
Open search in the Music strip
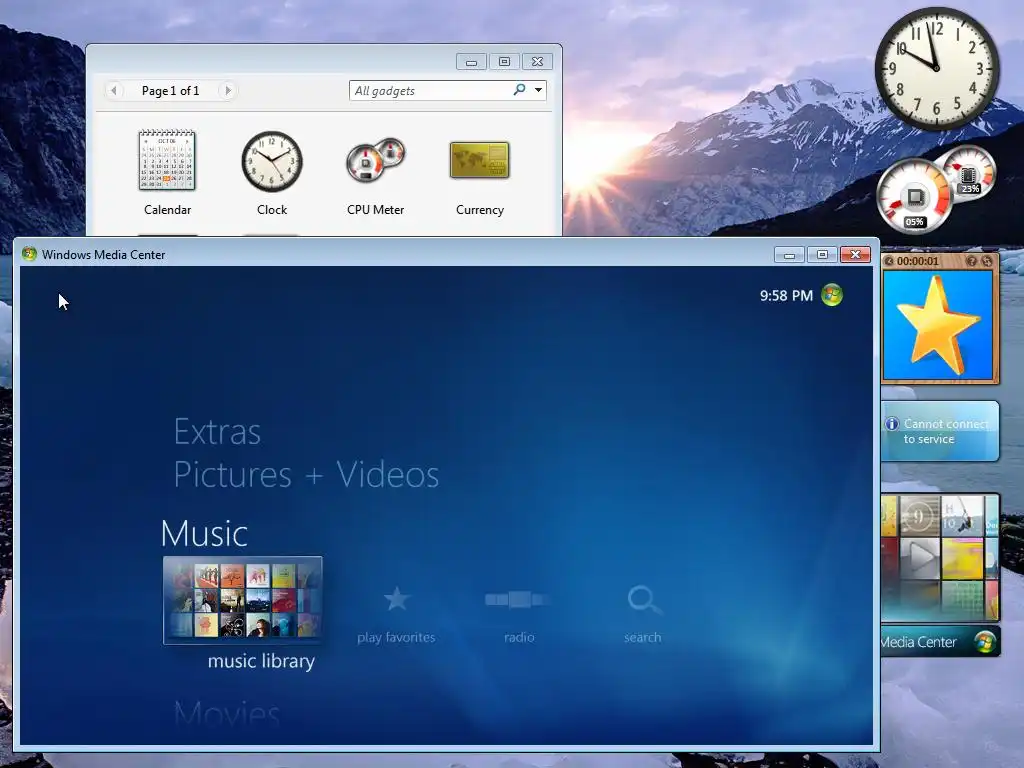643,614
